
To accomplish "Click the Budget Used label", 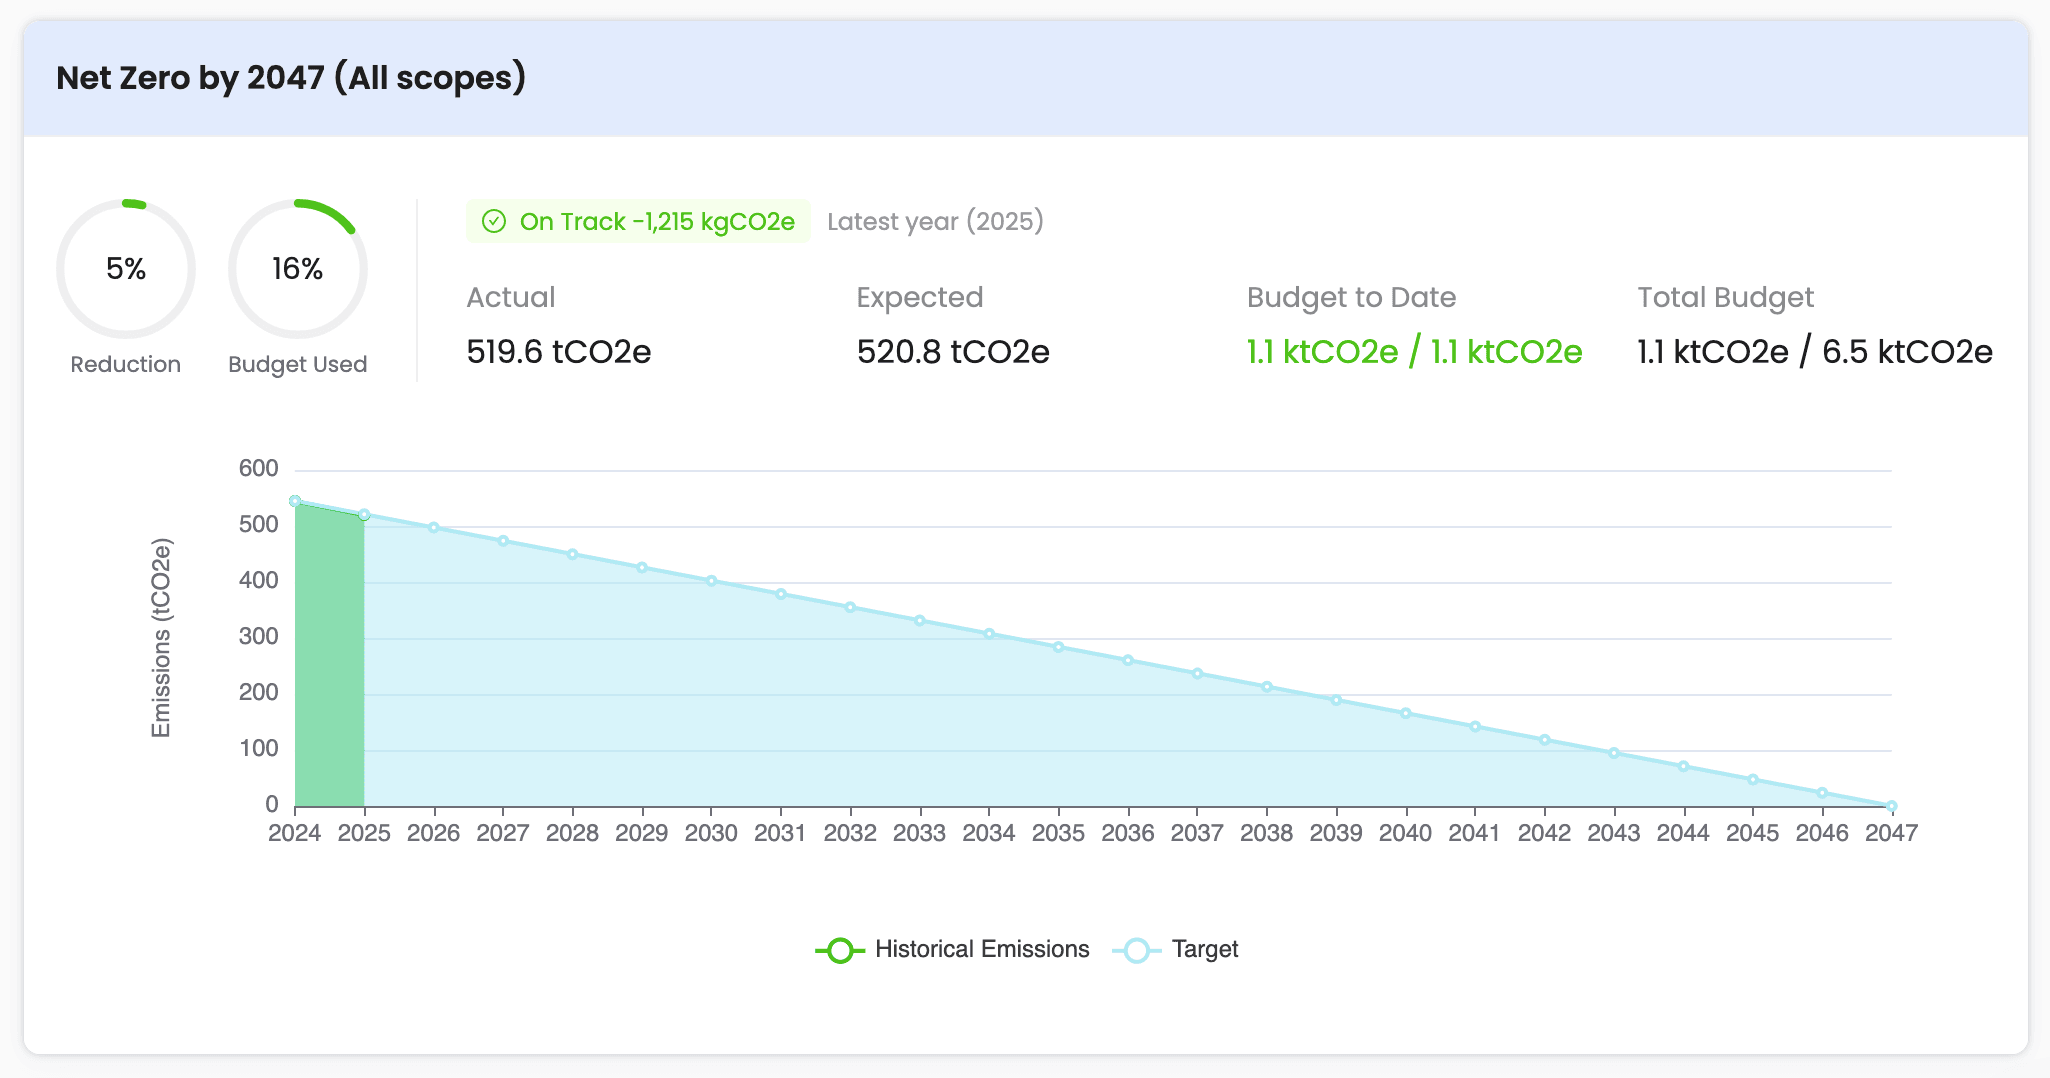I will pos(298,364).
